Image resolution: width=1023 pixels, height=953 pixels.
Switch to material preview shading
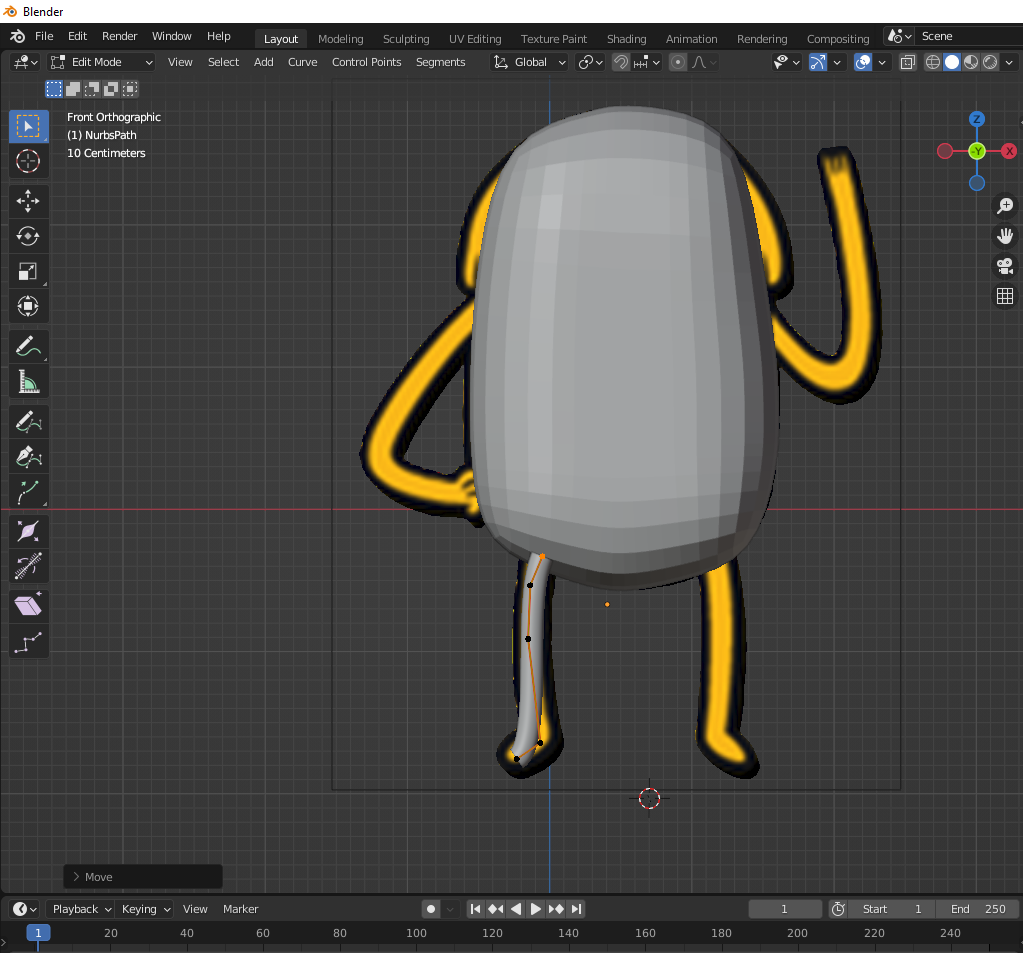971,62
